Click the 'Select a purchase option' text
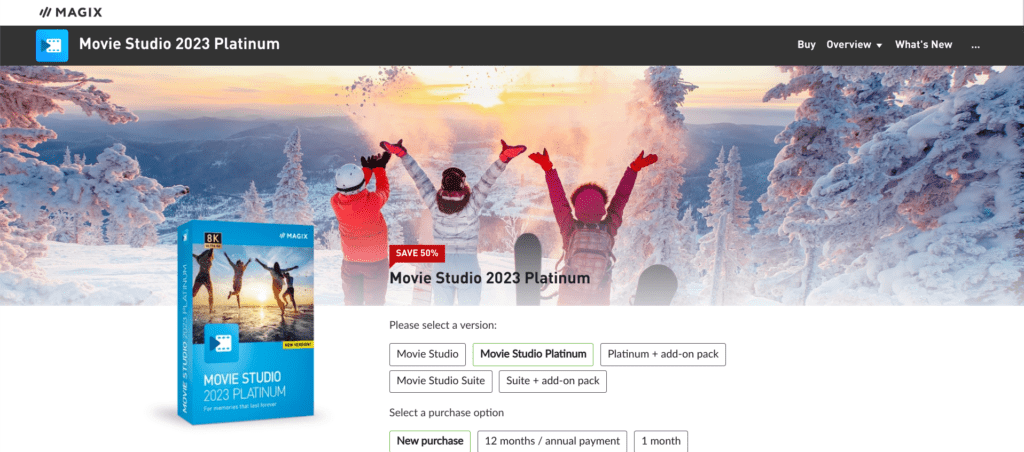Screen dimensions: 1024x452 (x=446, y=413)
